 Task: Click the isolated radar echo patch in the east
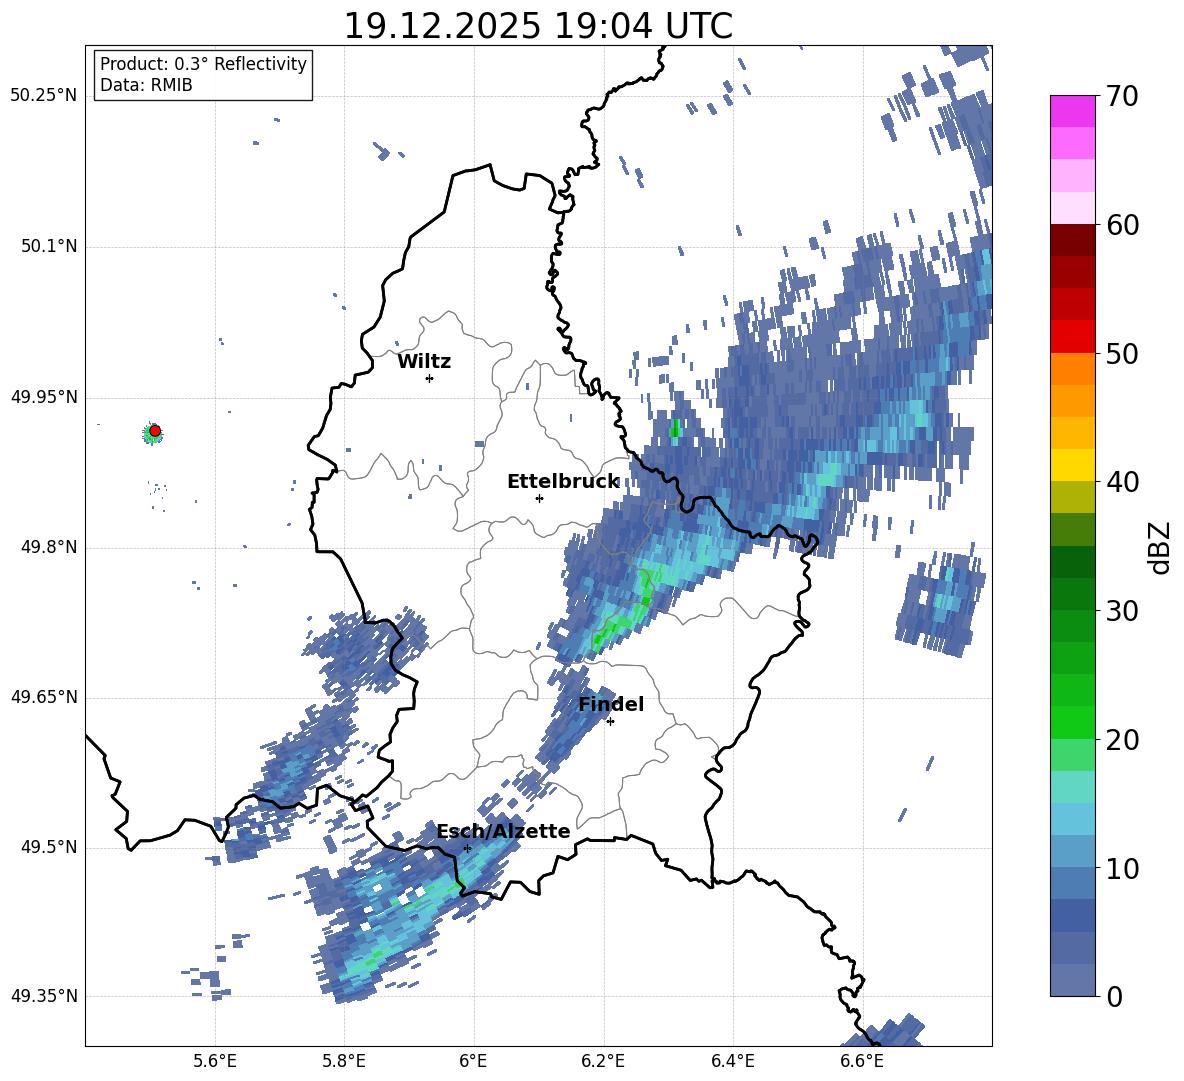pyautogui.click(x=941, y=604)
